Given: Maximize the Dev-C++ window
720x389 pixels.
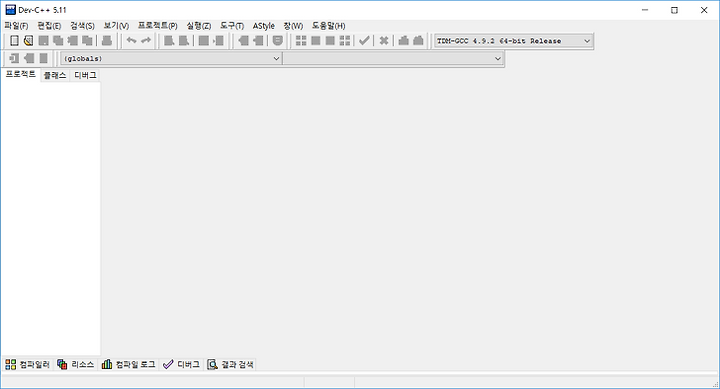Looking at the screenshot, I should coord(674,10).
